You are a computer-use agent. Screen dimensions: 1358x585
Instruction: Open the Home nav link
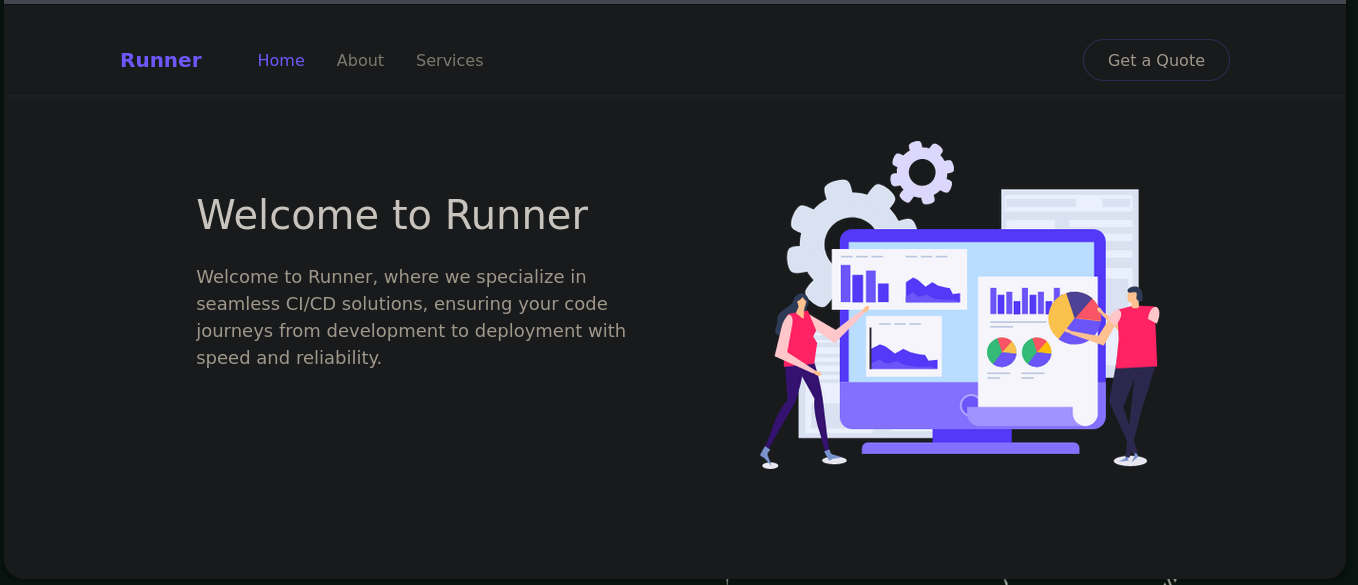281,60
